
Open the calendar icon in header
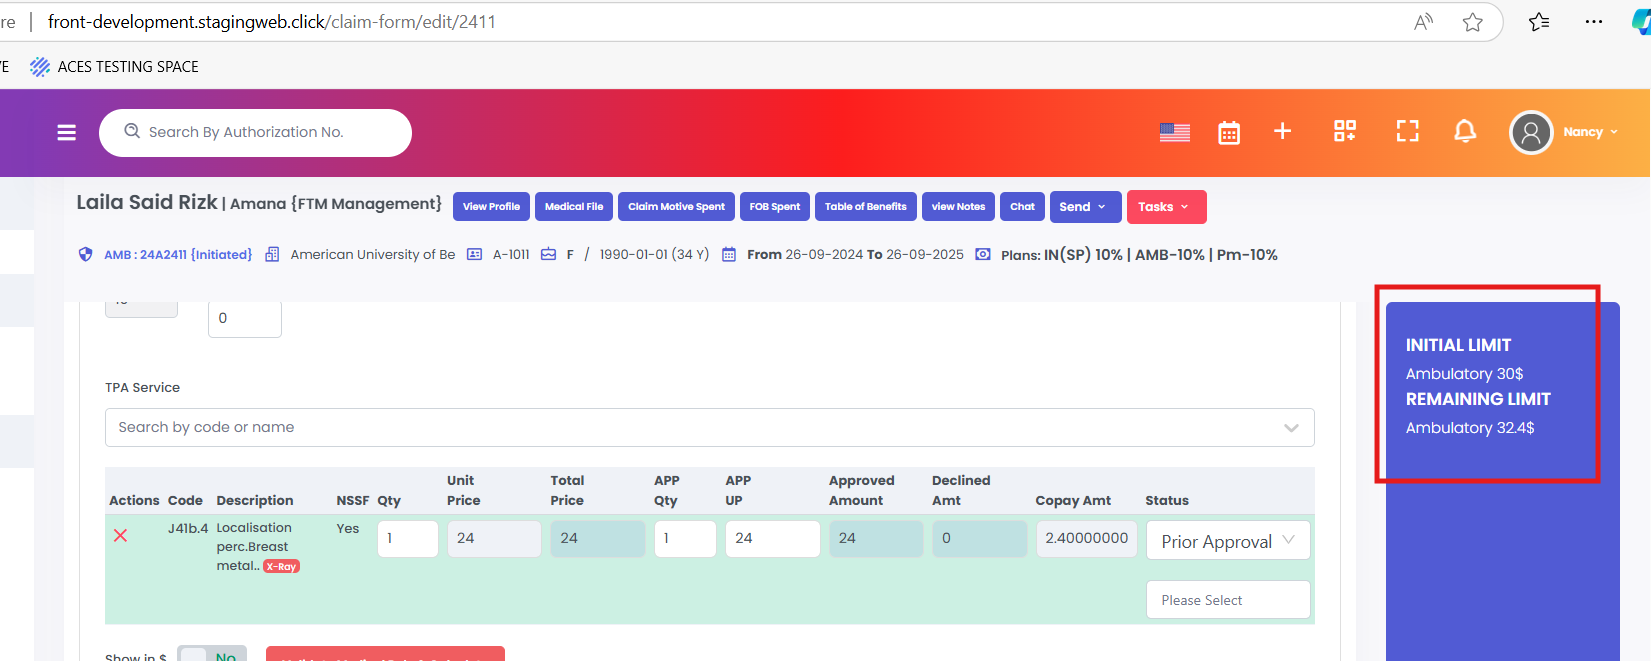click(x=1229, y=132)
